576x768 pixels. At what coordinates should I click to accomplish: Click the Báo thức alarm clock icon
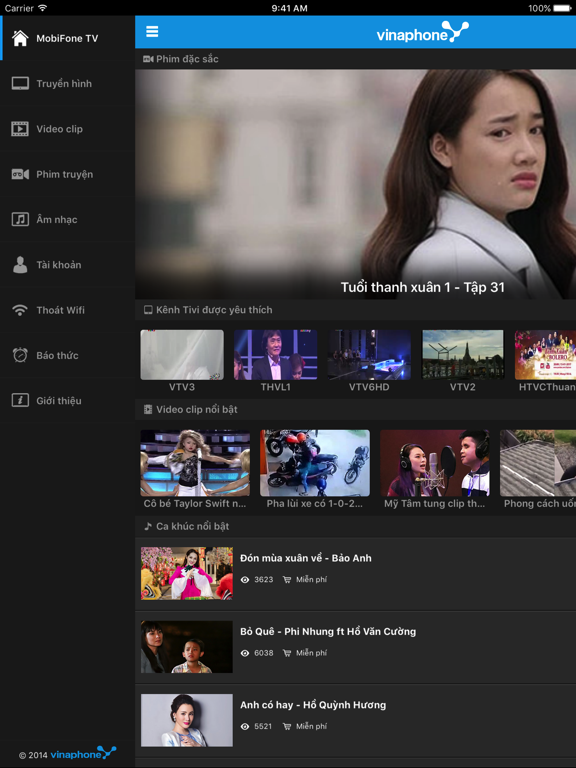click(20, 355)
